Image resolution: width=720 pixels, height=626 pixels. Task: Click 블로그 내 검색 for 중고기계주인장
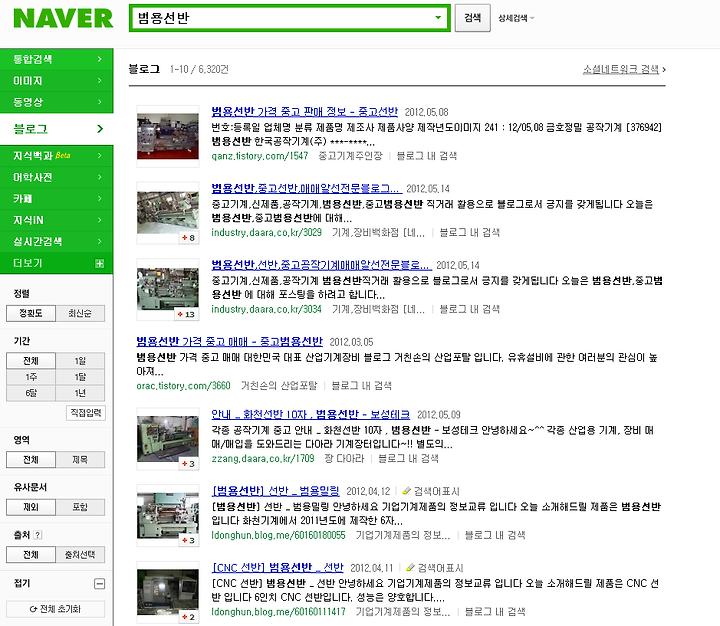[427, 156]
